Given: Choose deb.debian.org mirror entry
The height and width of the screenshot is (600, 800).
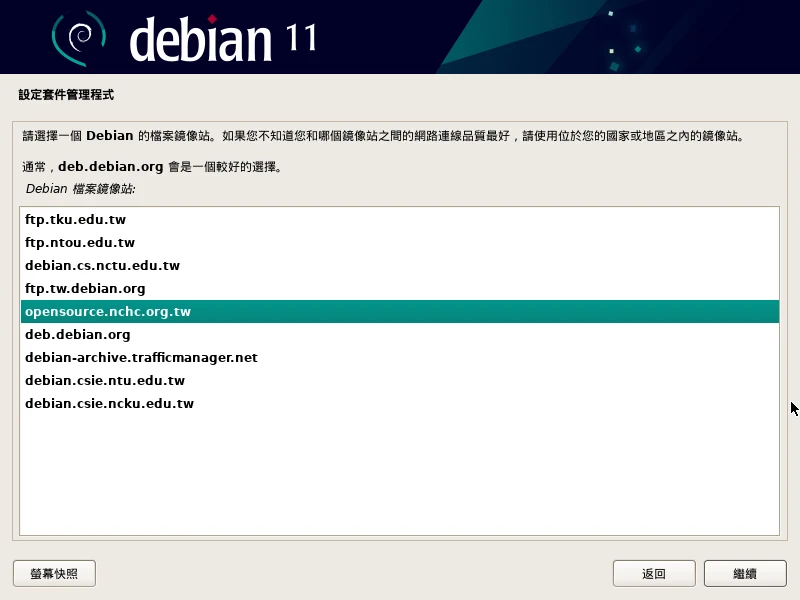Looking at the screenshot, I should click(x=399, y=334).
